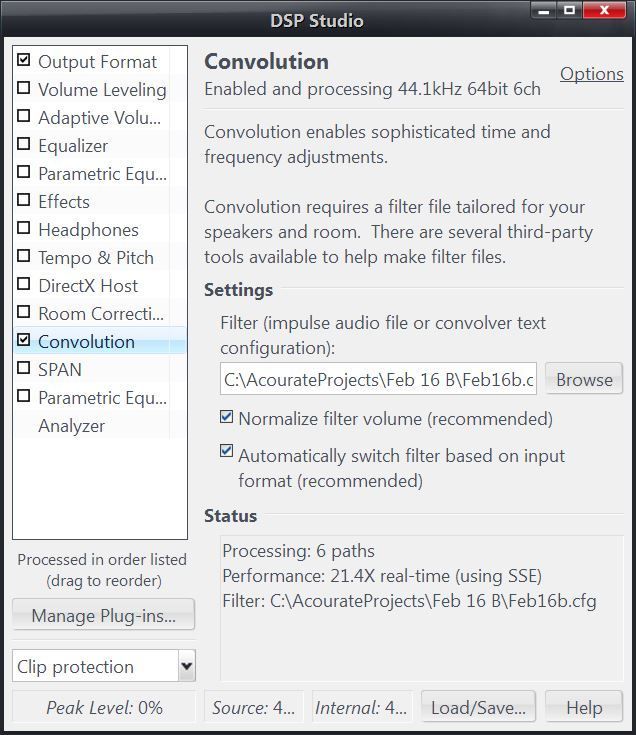Screen dimensions: 636x735
Task: Uncheck Normalize filter volume
Action: click(x=226, y=416)
